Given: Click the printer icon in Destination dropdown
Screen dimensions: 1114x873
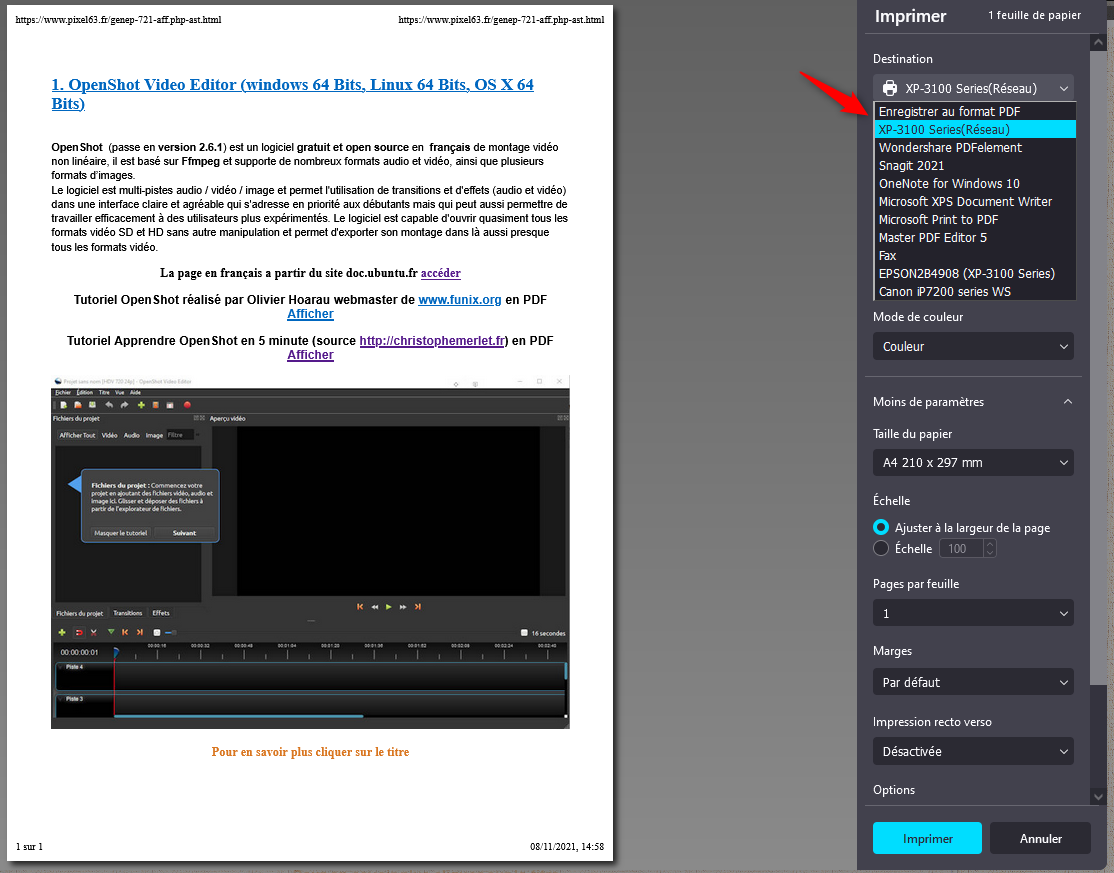Looking at the screenshot, I should tap(889, 88).
